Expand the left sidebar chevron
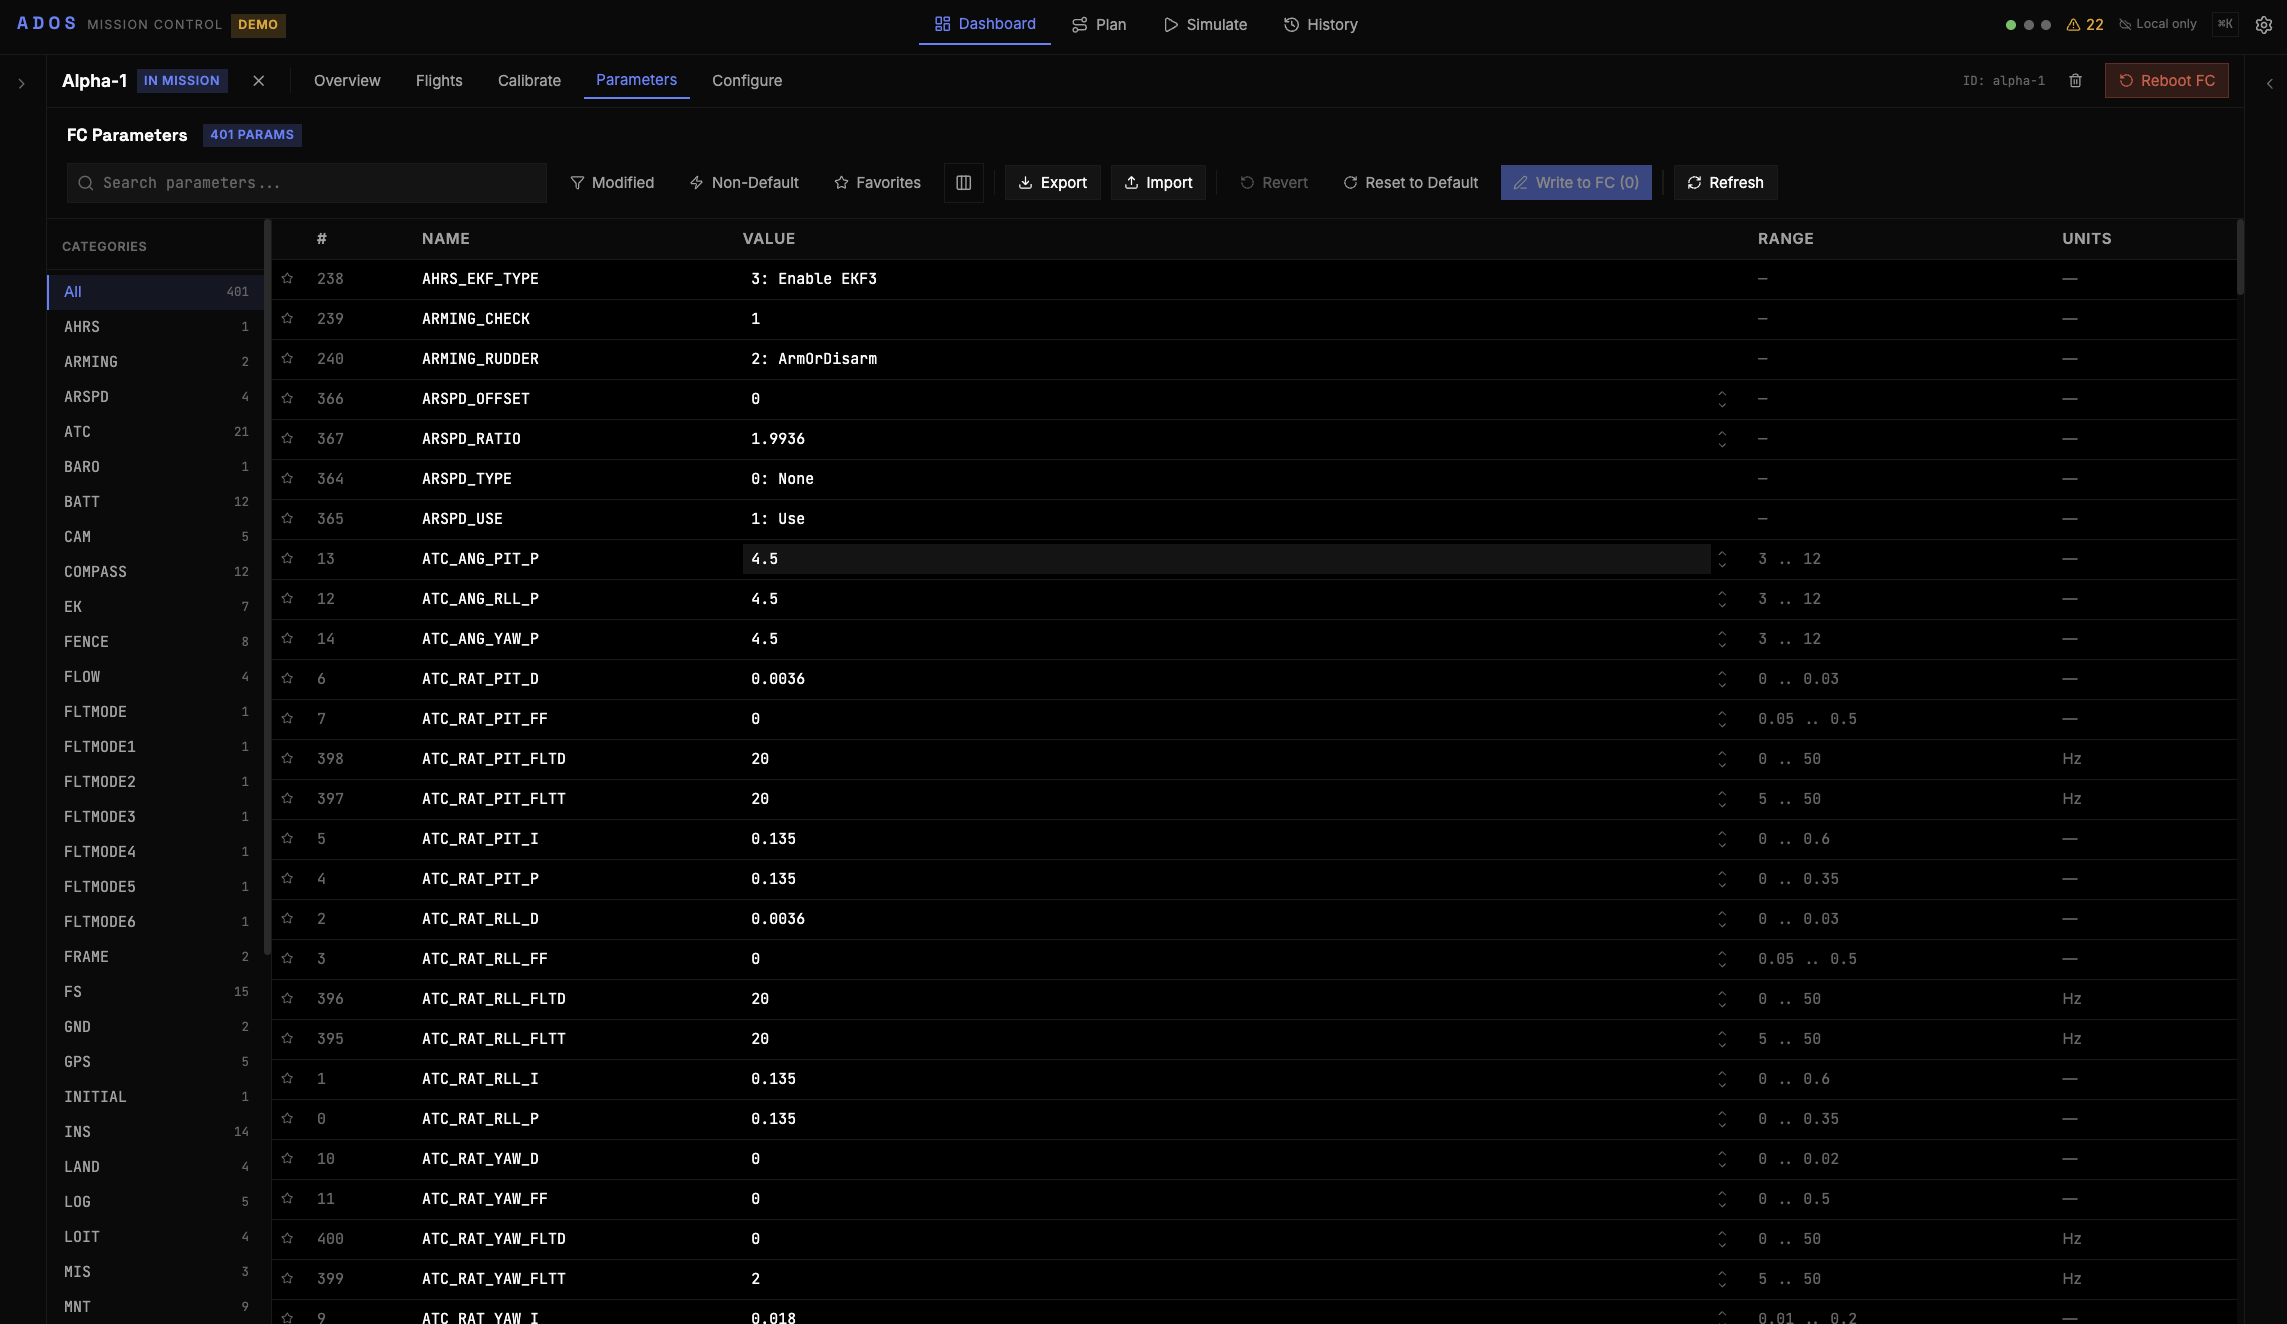Screen dimensions: 2287x1324 (21, 84)
